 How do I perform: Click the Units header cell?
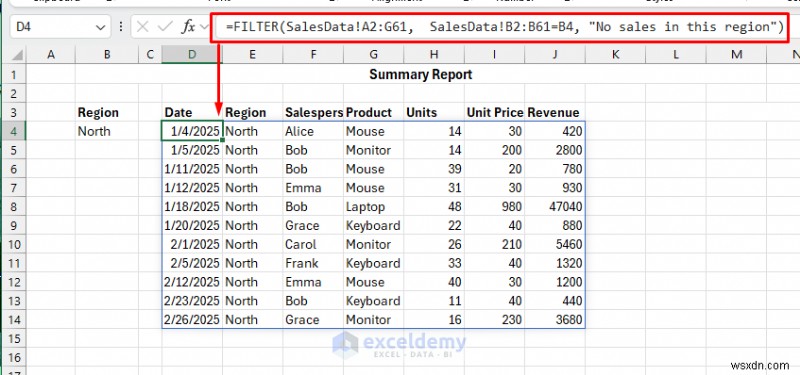pos(434,112)
